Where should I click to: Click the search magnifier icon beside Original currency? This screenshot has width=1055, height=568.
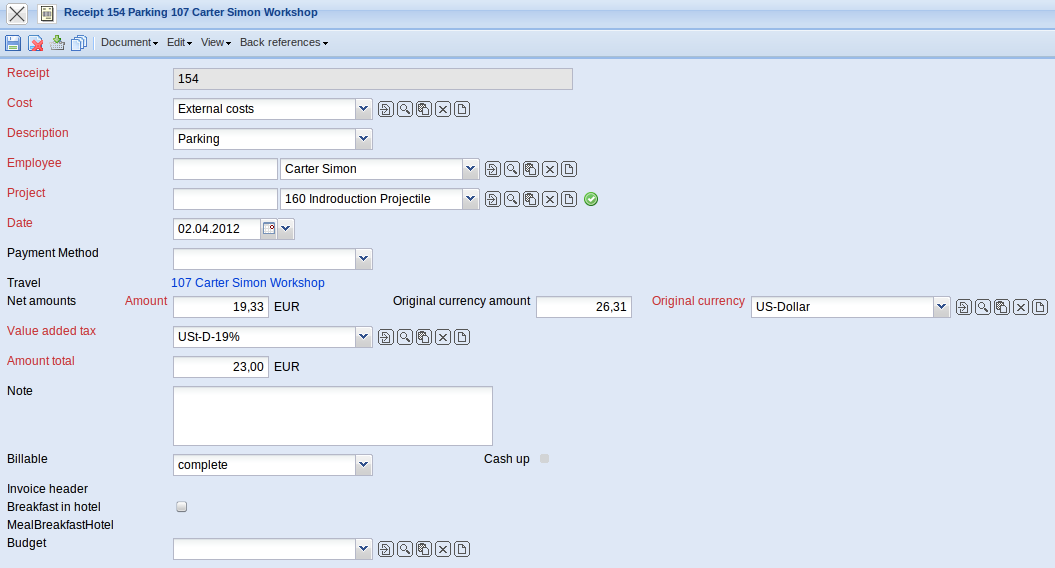click(x=983, y=307)
